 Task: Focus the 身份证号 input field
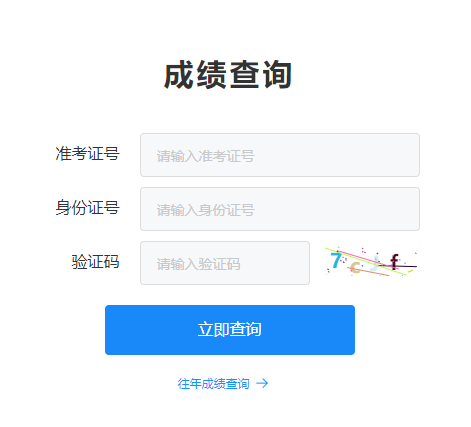tap(280, 209)
